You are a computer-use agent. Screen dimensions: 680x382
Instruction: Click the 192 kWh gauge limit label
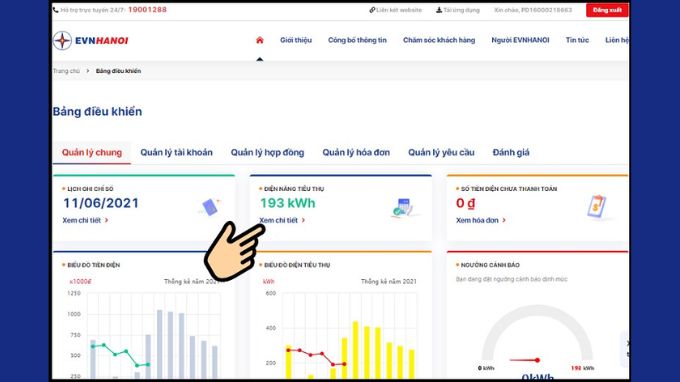582,368
